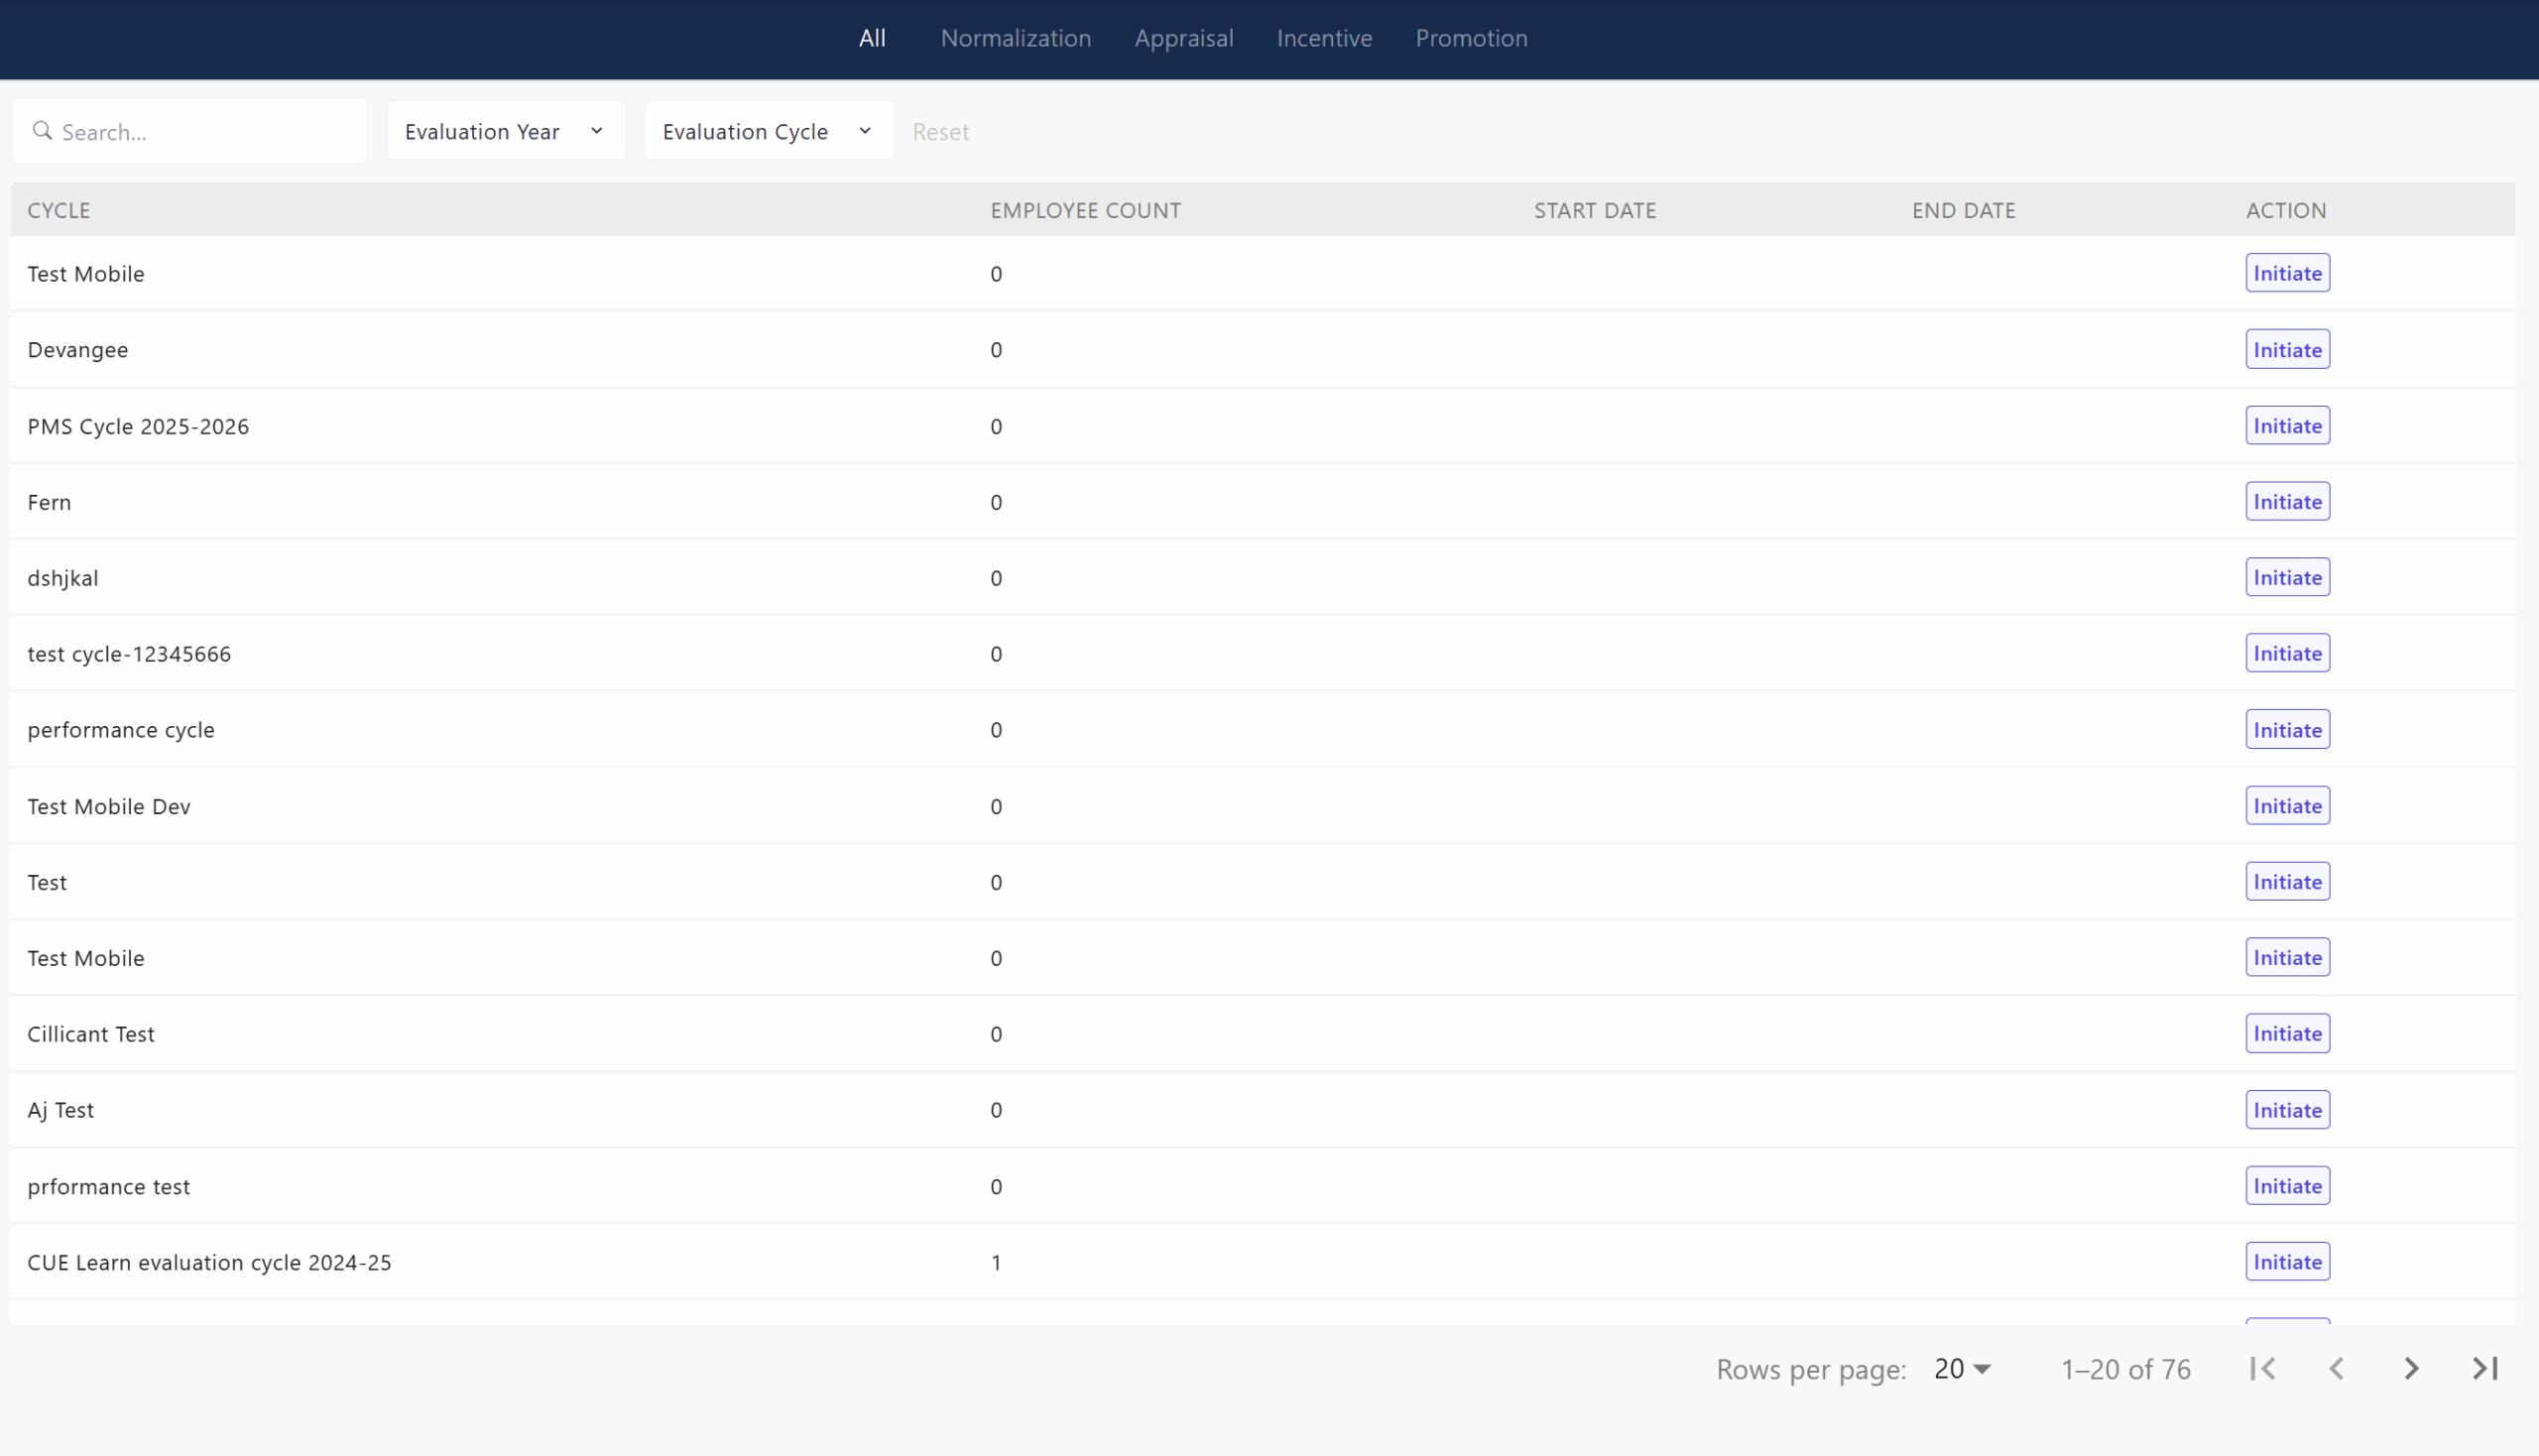Select the dshjkal cycle name
This screenshot has height=1456, width=2539.
(63, 578)
